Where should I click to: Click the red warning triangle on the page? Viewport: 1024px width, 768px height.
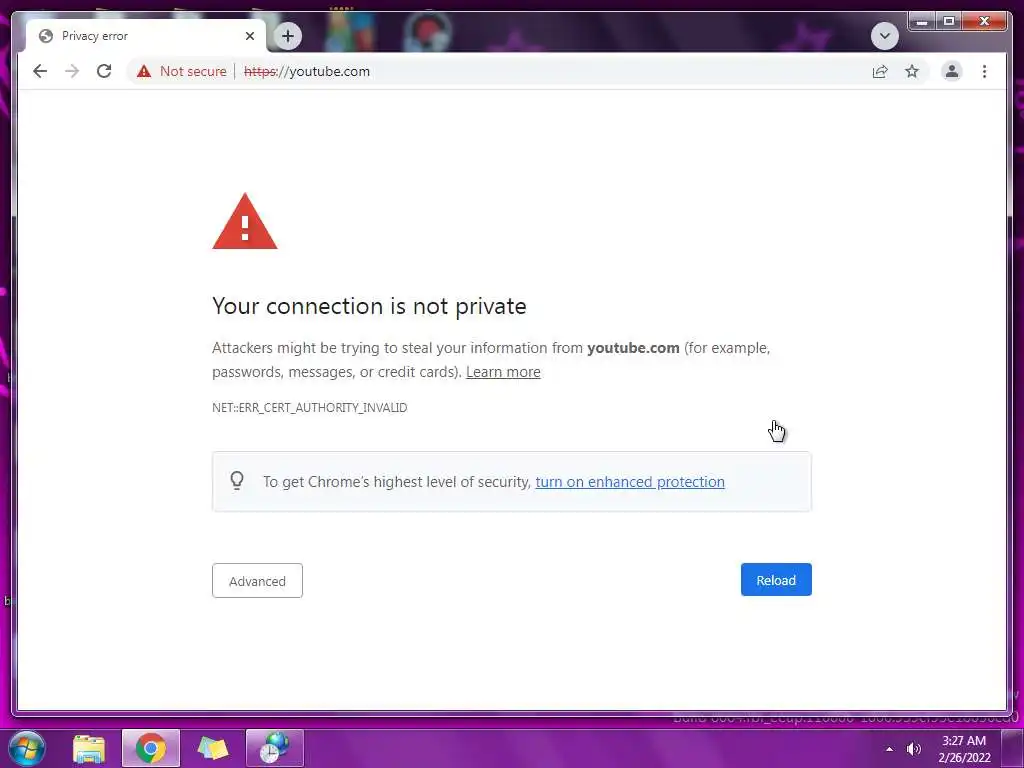pos(245,221)
